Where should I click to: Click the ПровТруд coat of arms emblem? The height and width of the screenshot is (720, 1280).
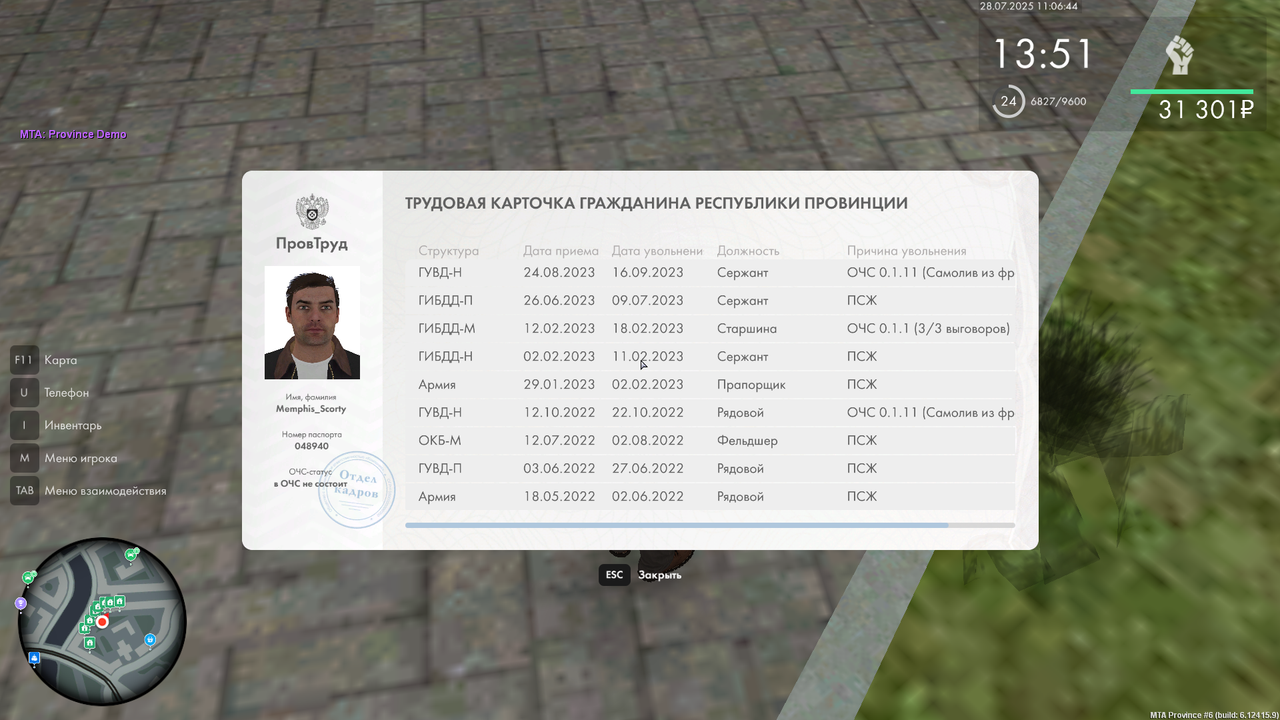(312, 212)
